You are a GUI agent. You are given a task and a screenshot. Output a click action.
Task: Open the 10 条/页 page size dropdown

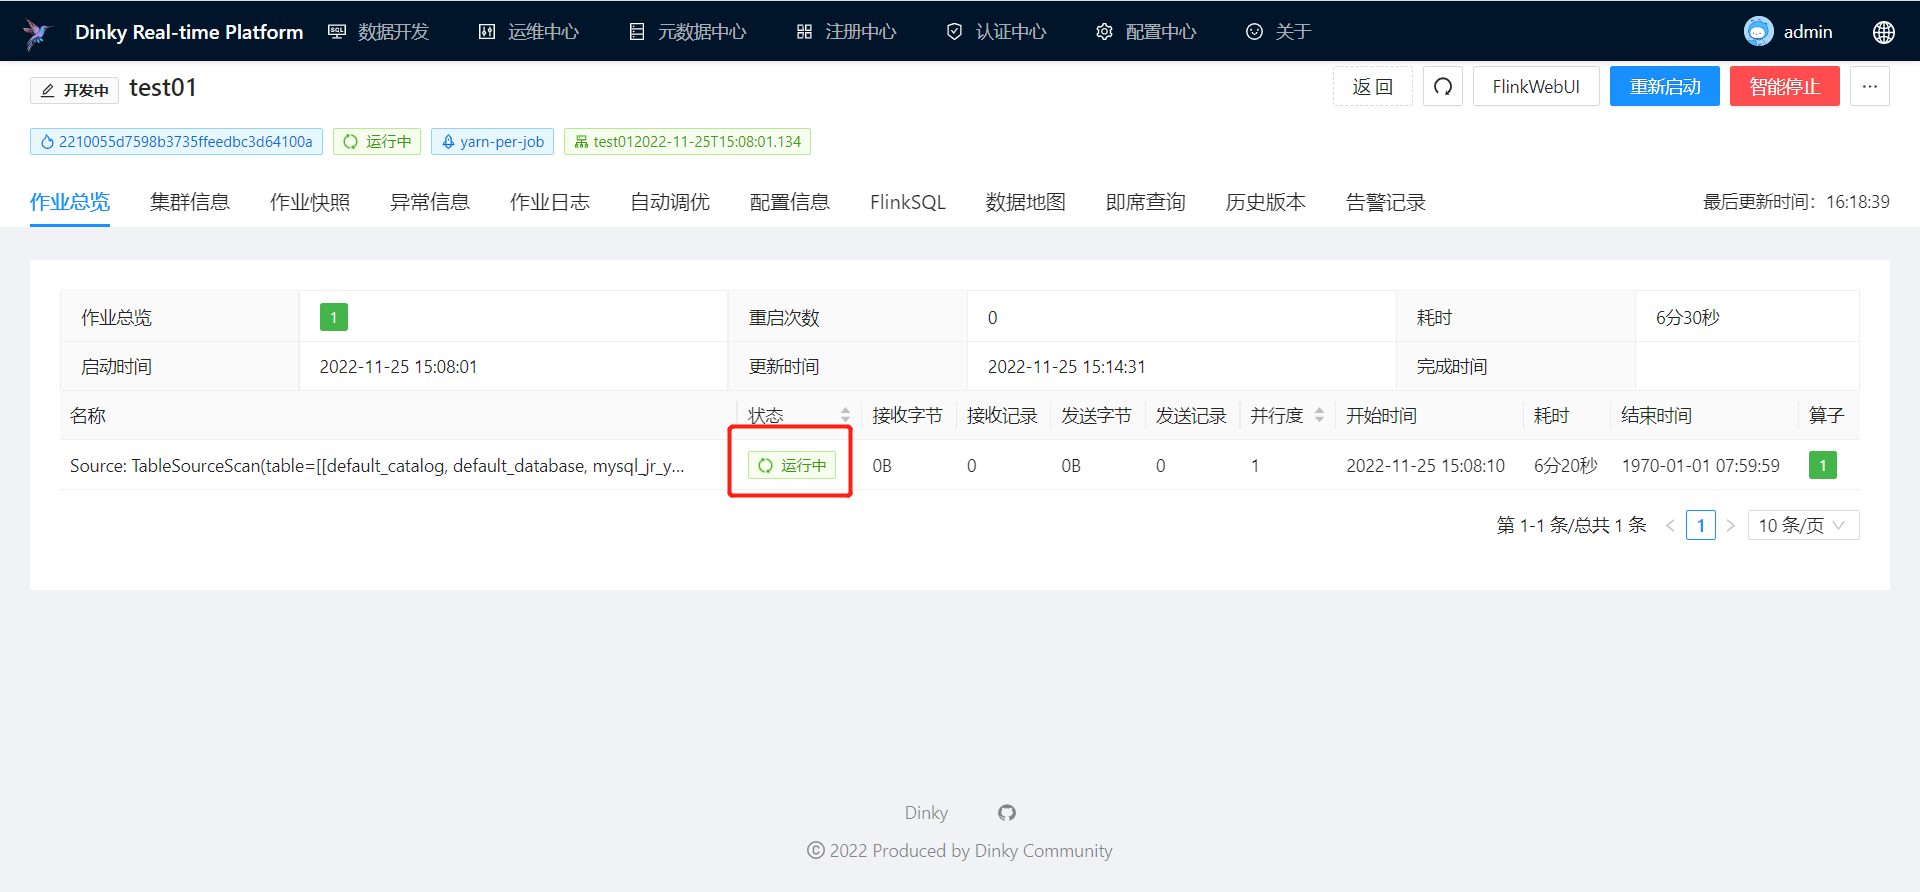1803,525
